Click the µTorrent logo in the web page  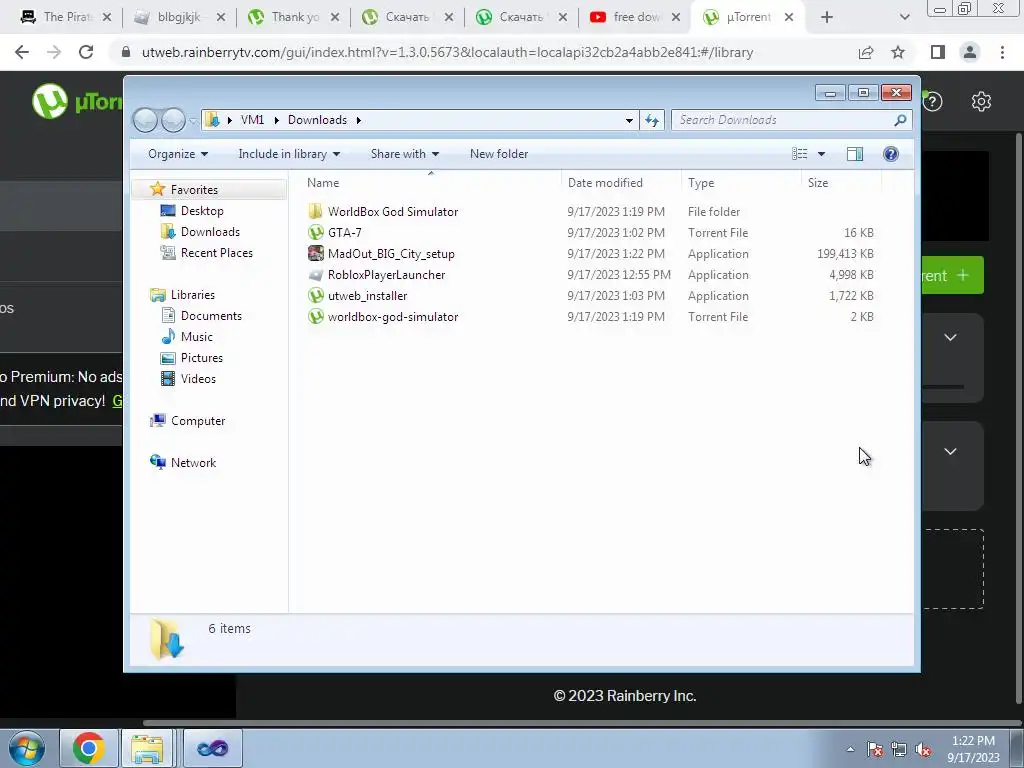click(x=77, y=101)
